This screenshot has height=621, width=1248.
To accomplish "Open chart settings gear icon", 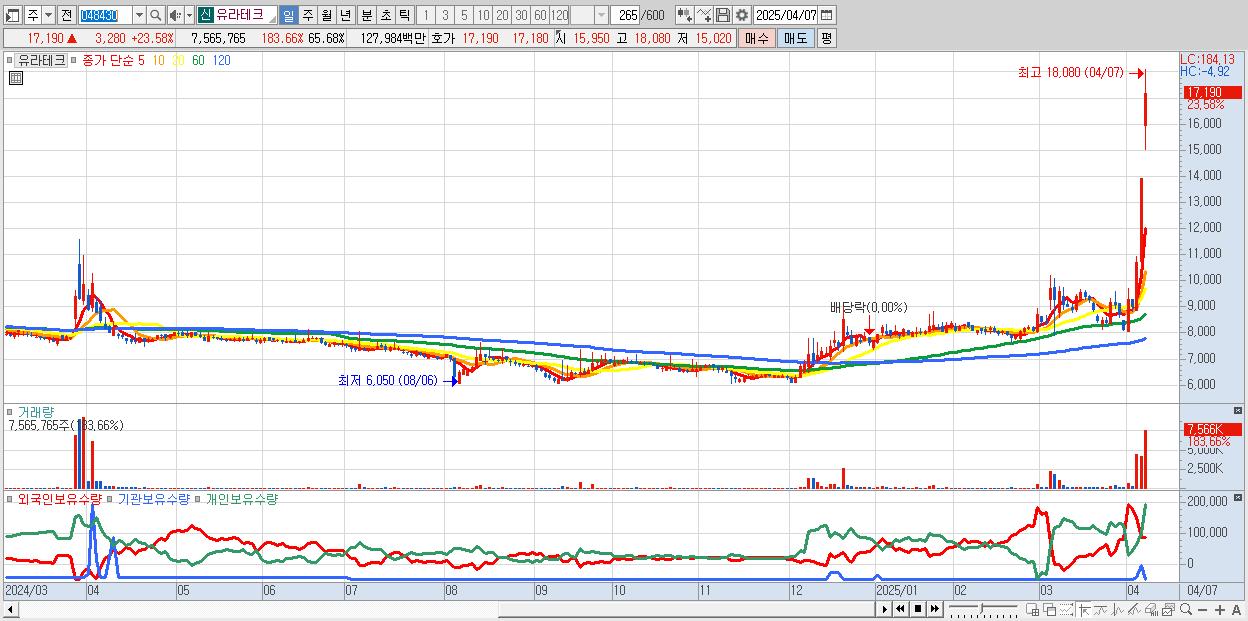I will pyautogui.click(x=741, y=15).
